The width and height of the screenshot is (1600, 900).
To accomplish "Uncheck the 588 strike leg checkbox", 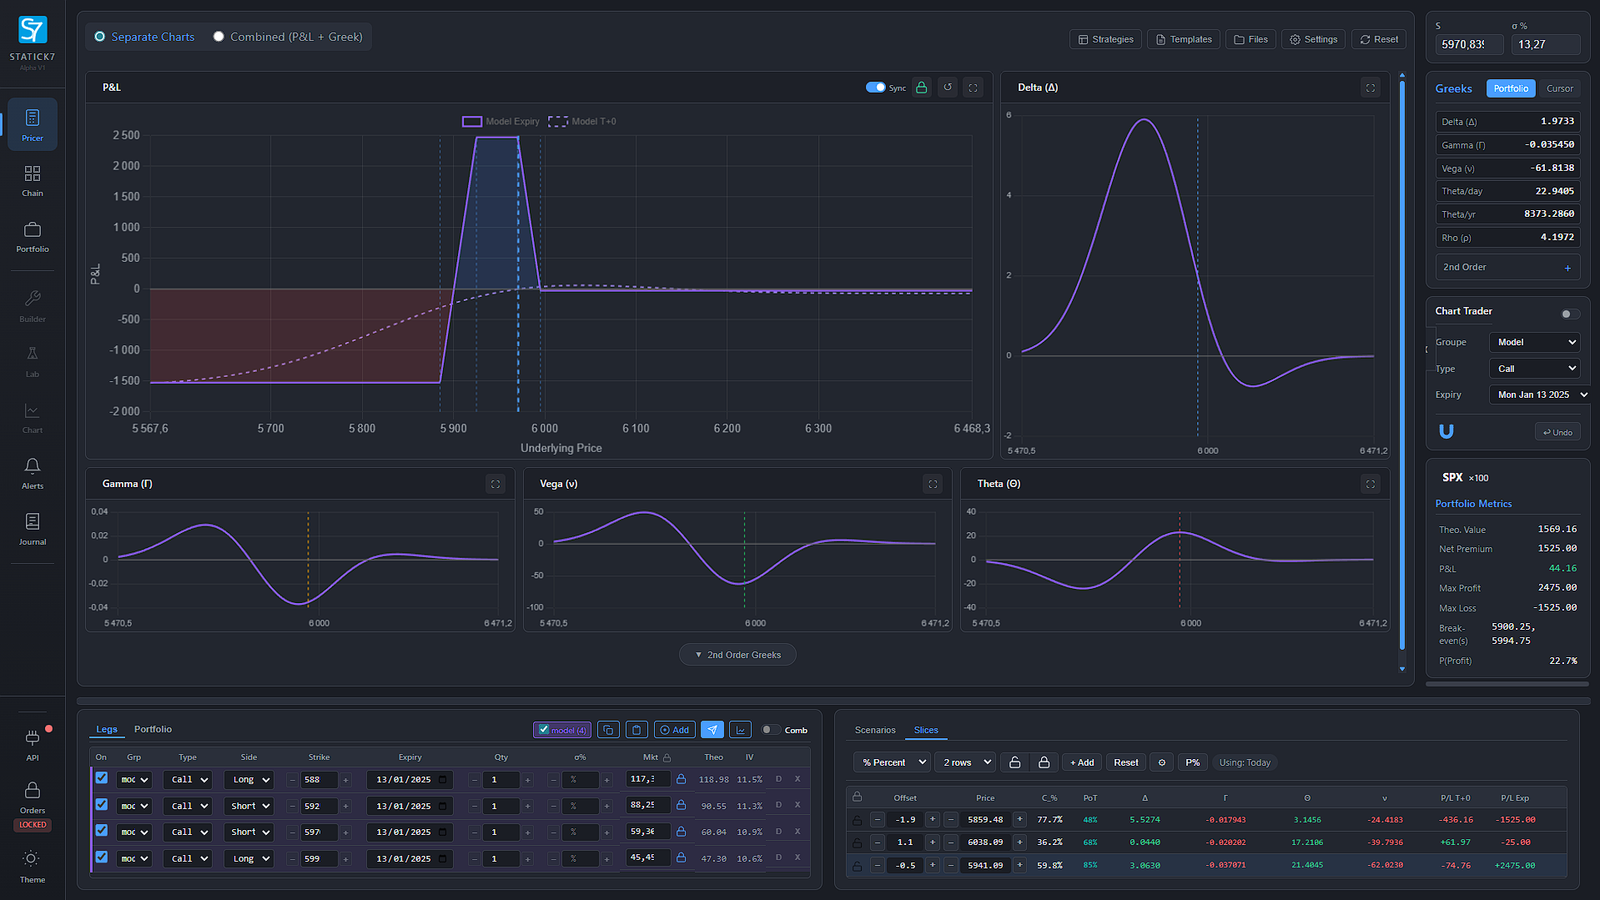I will [101, 778].
